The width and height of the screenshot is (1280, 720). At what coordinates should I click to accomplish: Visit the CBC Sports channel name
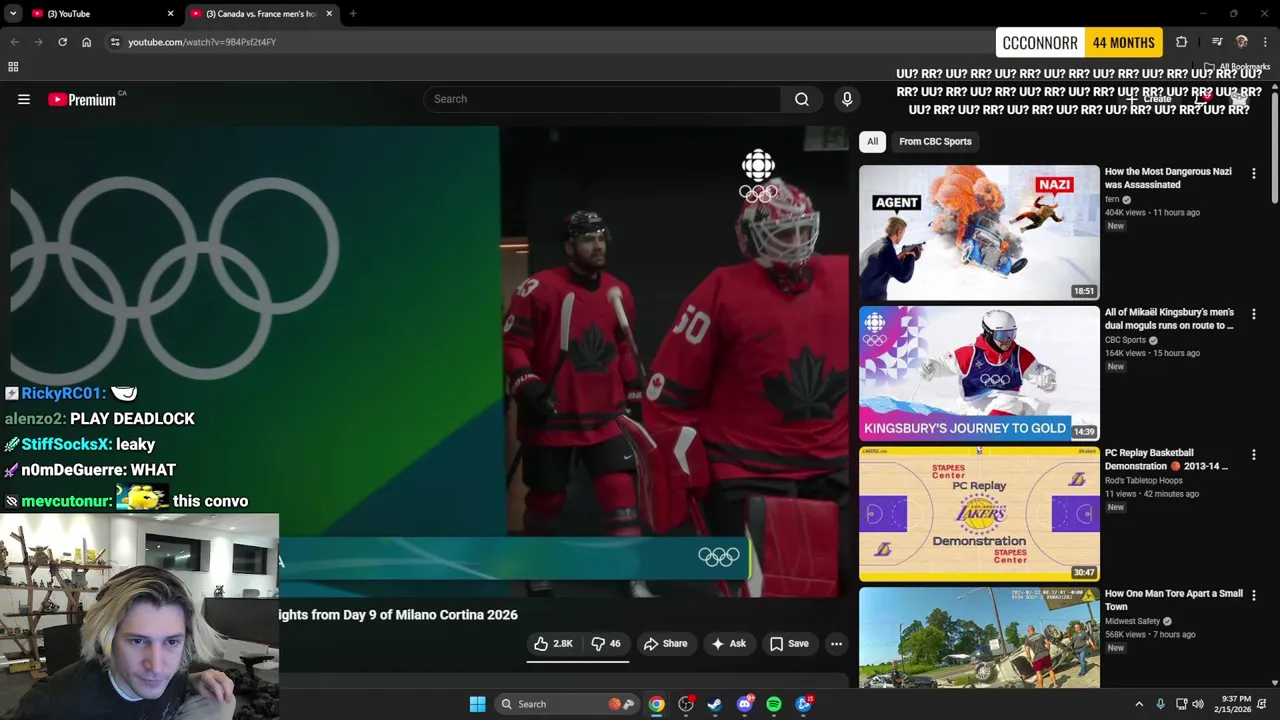(1125, 340)
